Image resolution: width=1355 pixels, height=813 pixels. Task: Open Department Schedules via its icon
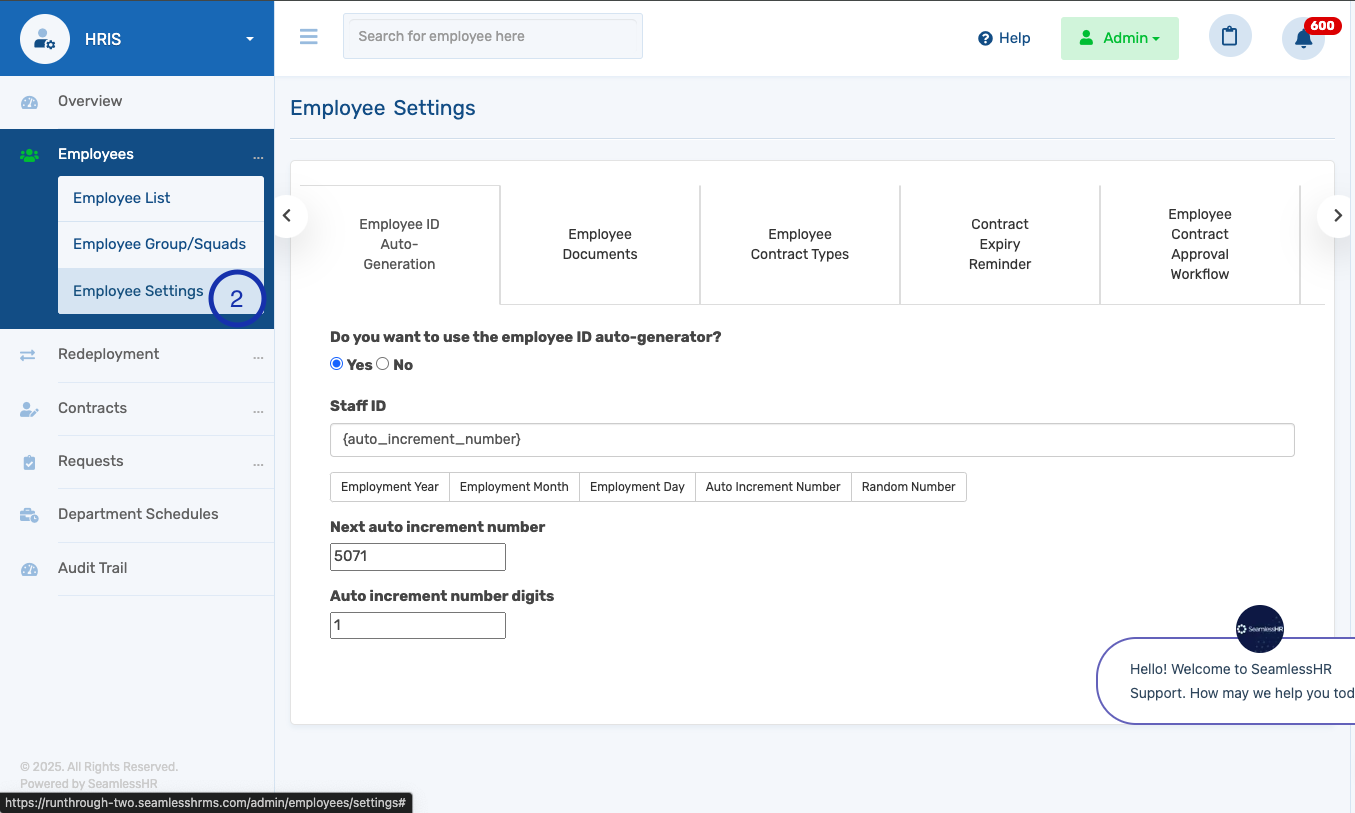30,514
